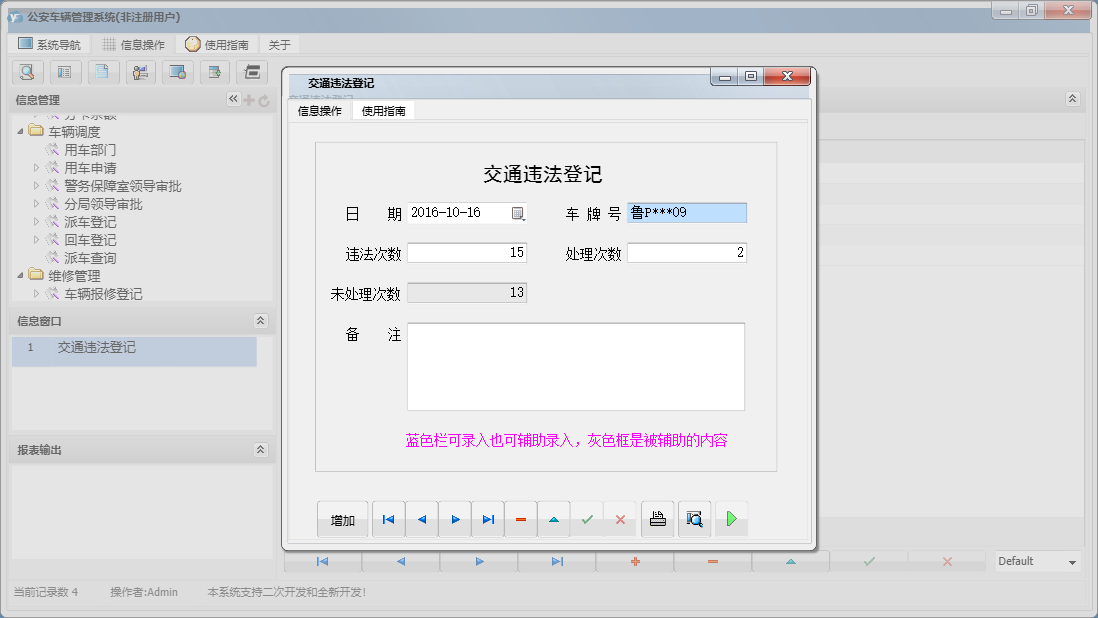
Task: Open the search tool on the main toolbar
Action: (x=26, y=72)
